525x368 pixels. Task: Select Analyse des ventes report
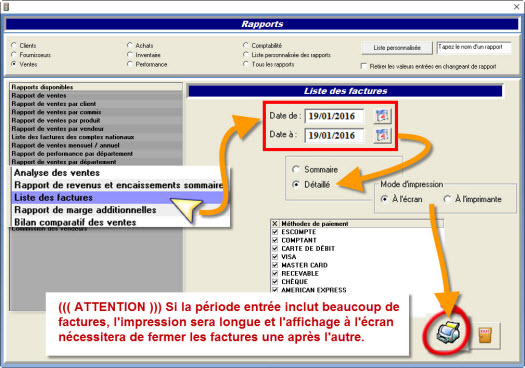coord(120,173)
